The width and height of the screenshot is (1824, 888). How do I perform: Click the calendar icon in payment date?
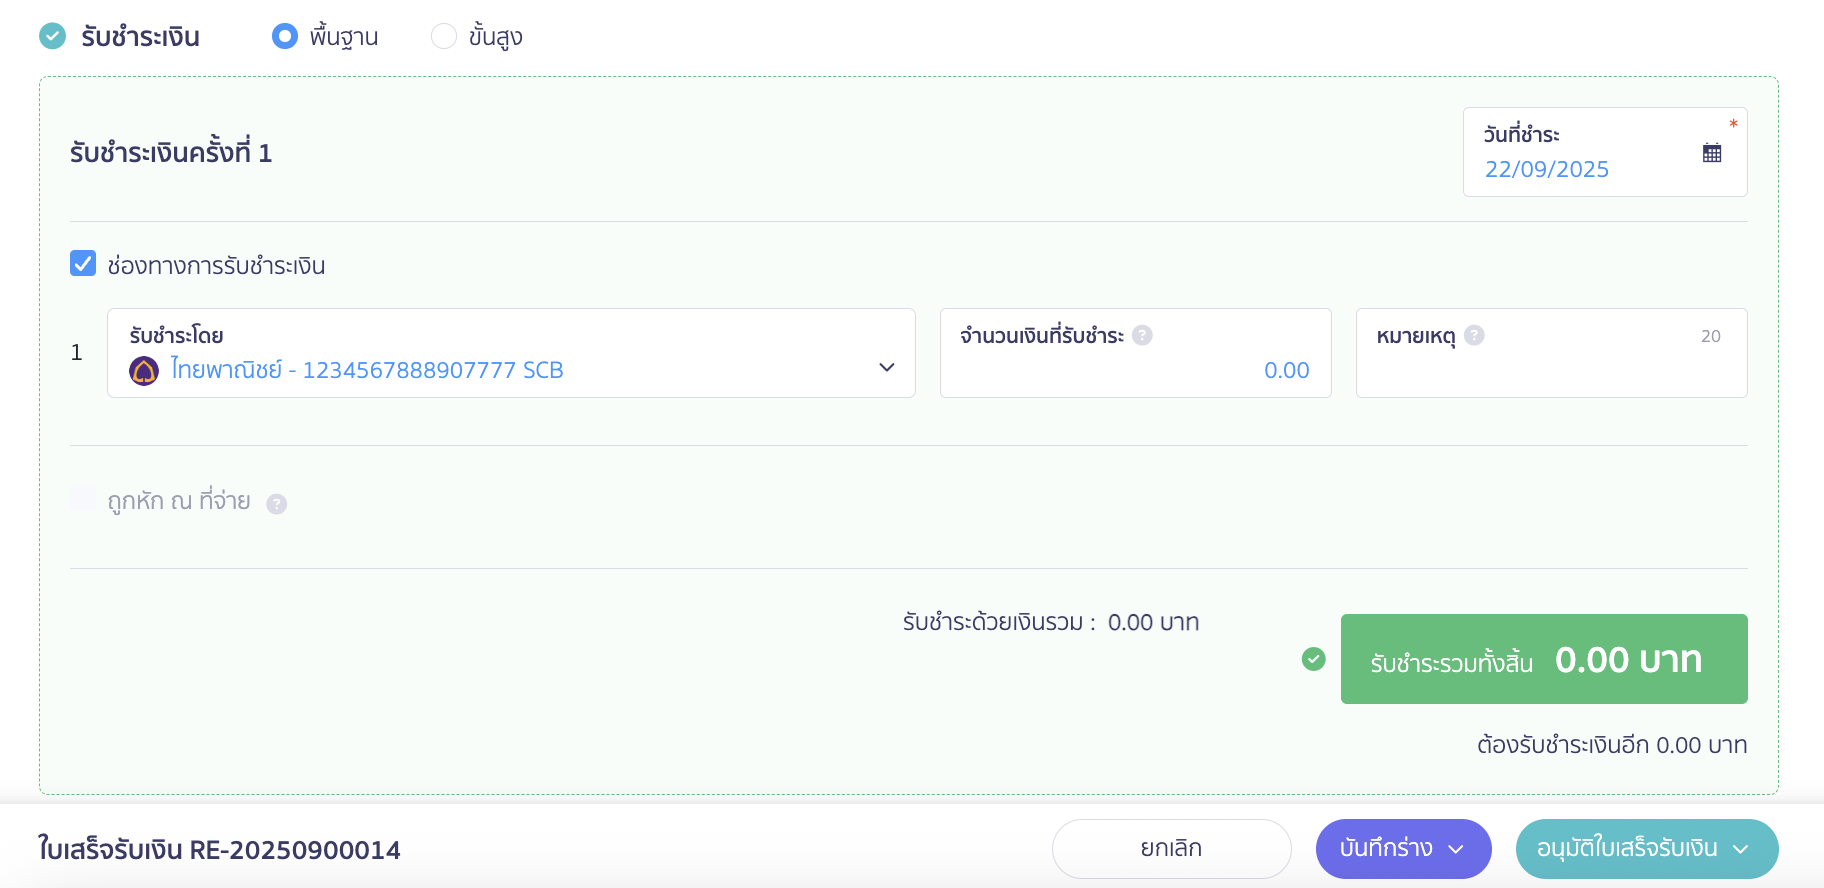click(1712, 153)
